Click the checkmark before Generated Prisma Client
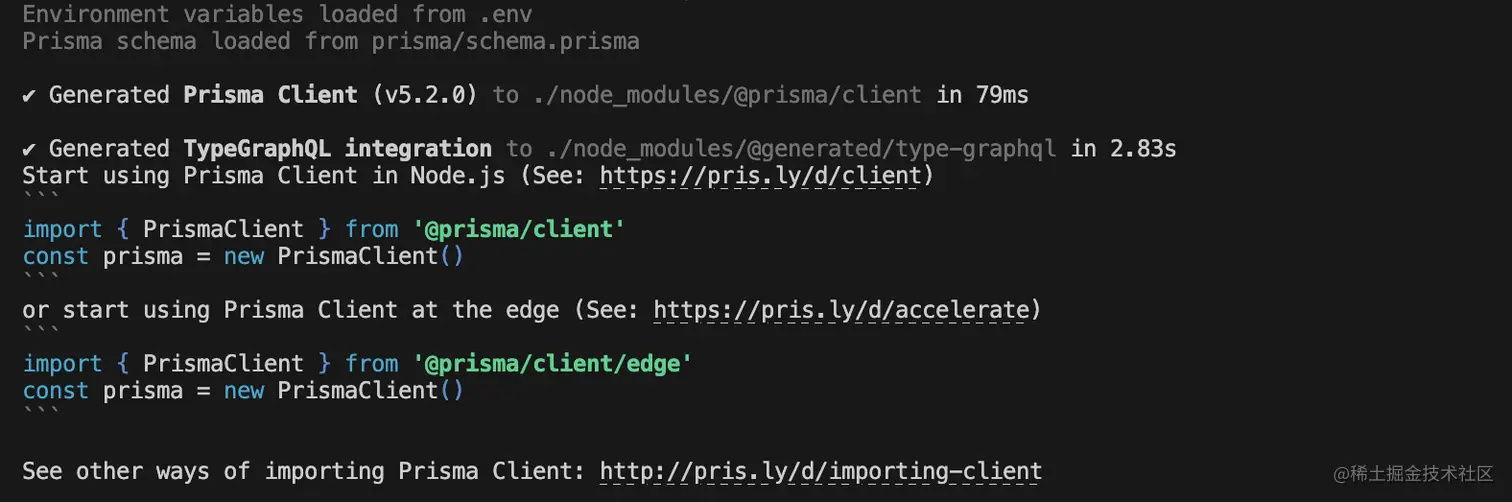1512x502 pixels. [29, 96]
